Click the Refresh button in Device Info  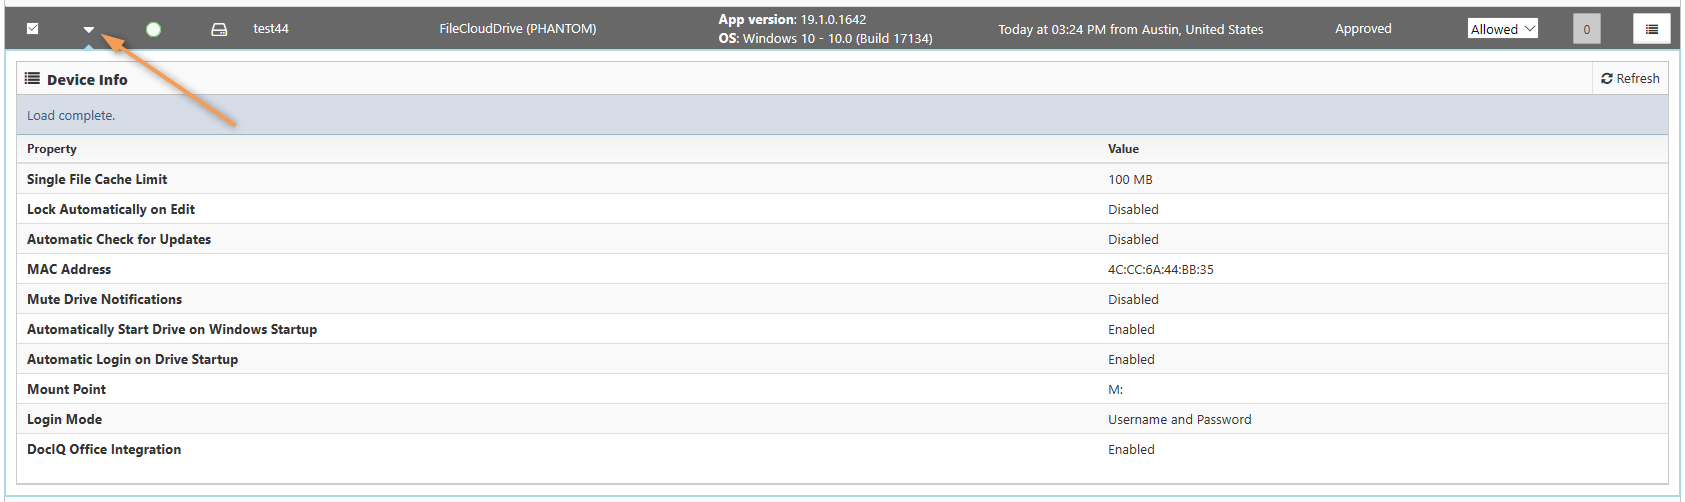pyautogui.click(x=1630, y=78)
